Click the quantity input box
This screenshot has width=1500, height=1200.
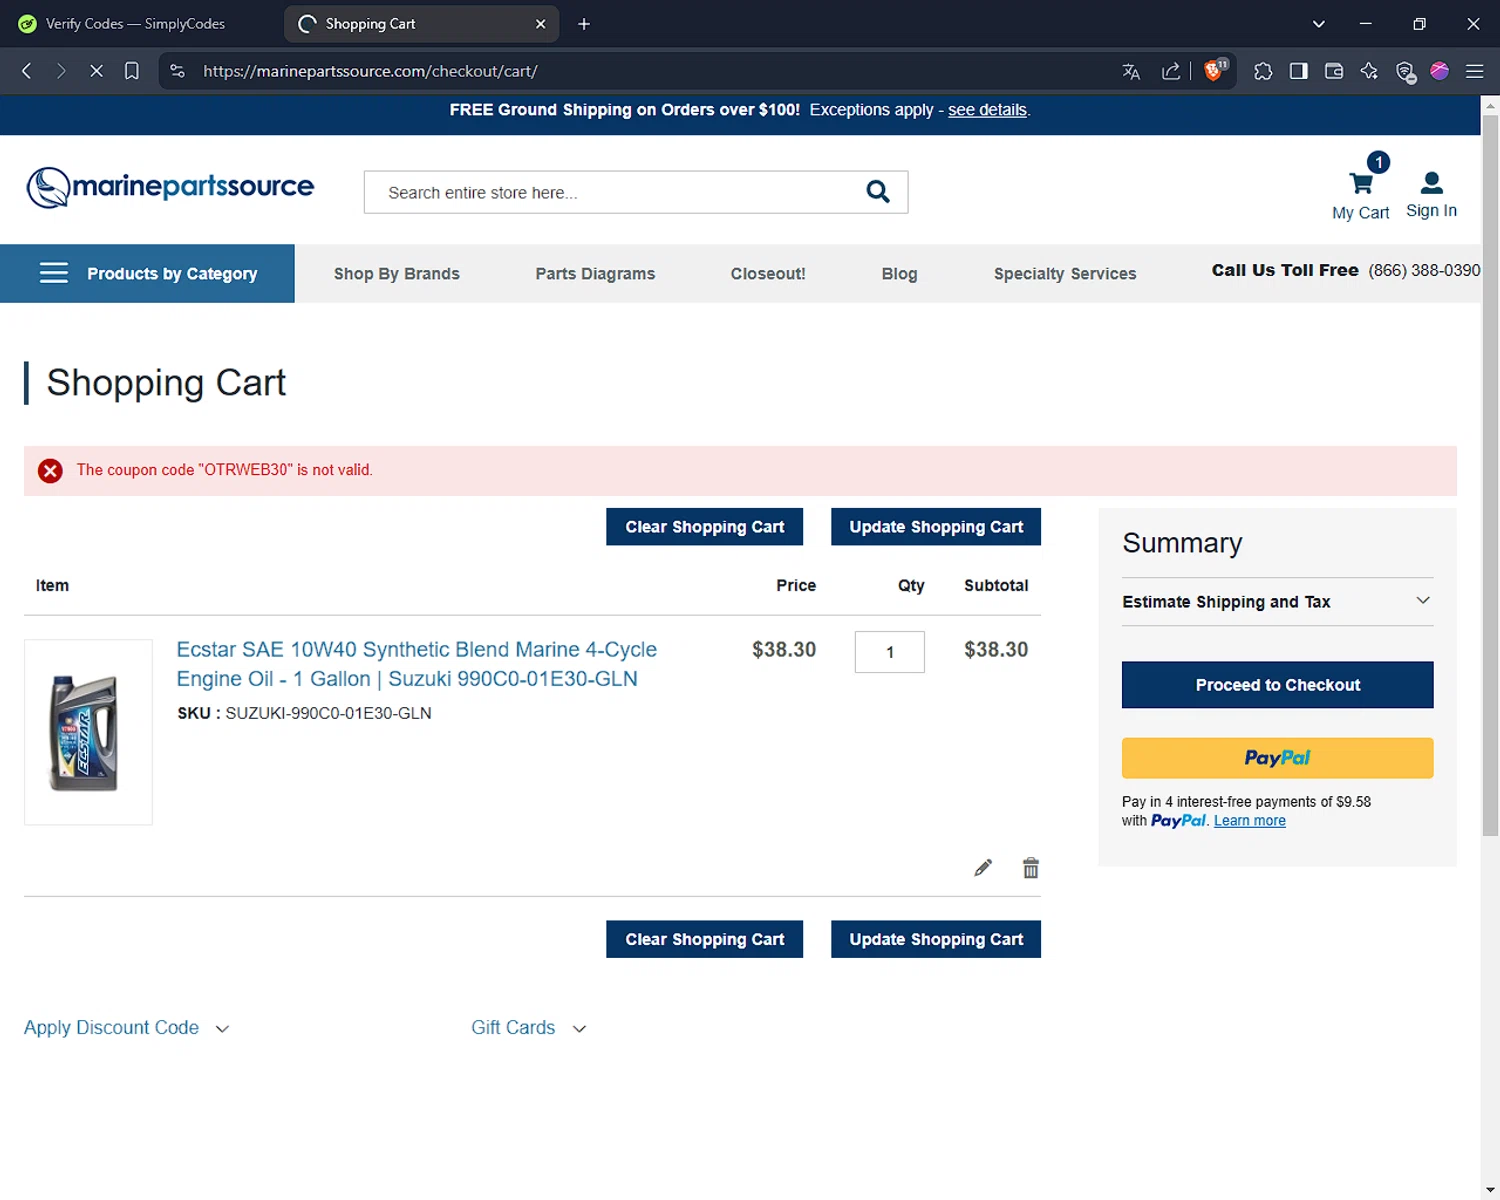pos(889,652)
